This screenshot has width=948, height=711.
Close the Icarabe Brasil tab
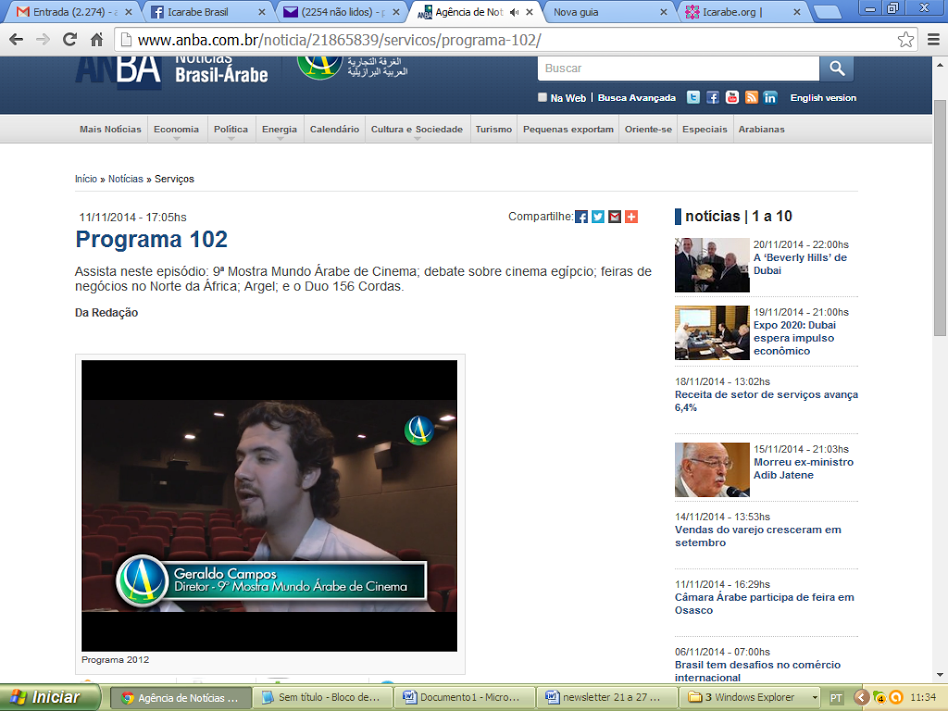pyautogui.click(x=261, y=12)
